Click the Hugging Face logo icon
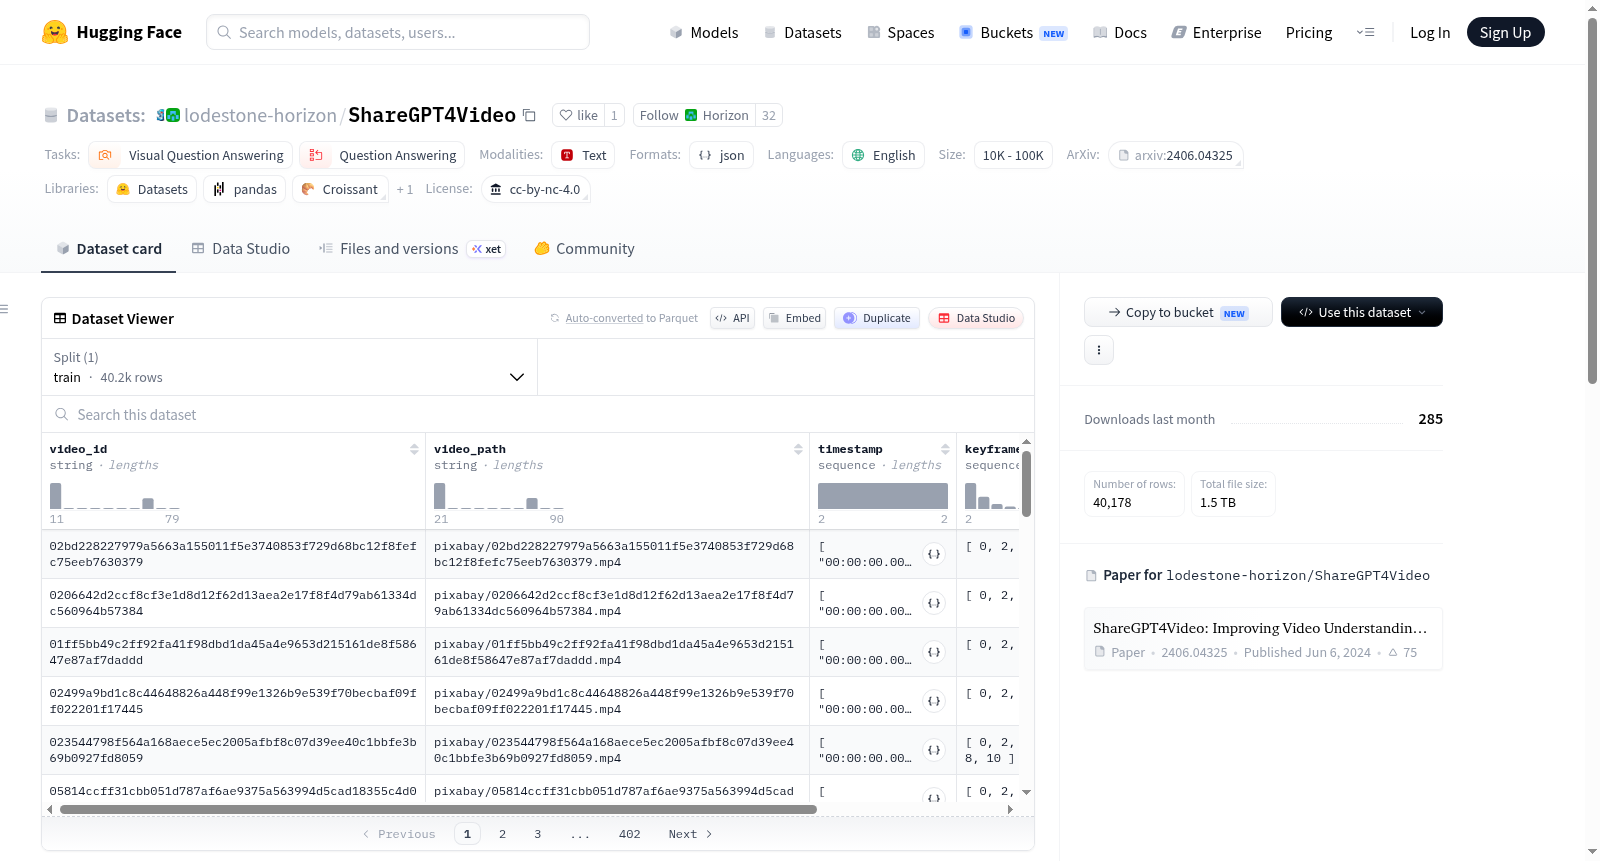 point(55,32)
